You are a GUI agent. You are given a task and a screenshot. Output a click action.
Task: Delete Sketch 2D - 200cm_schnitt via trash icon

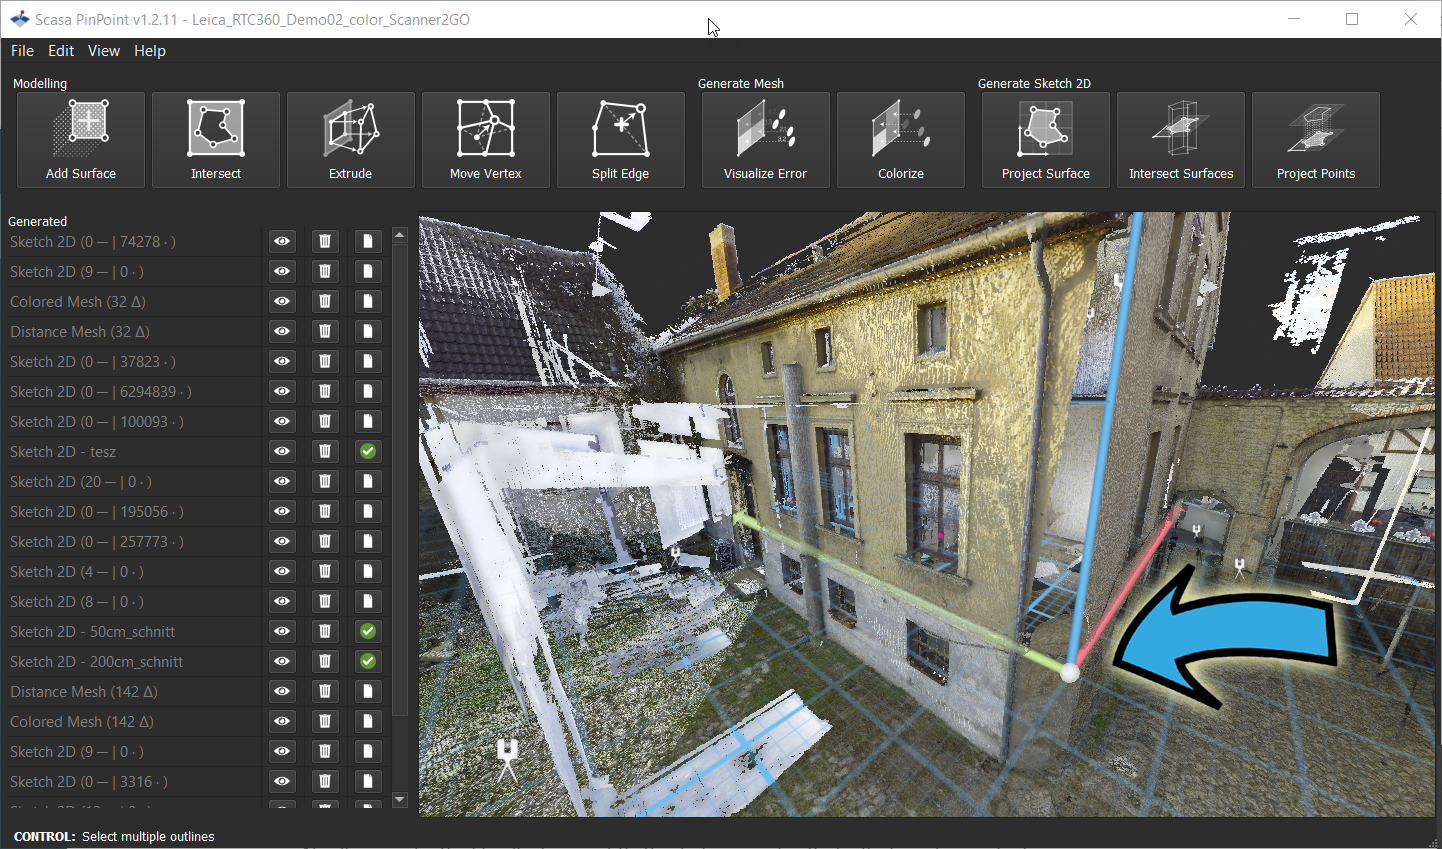[x=325, y=661]
